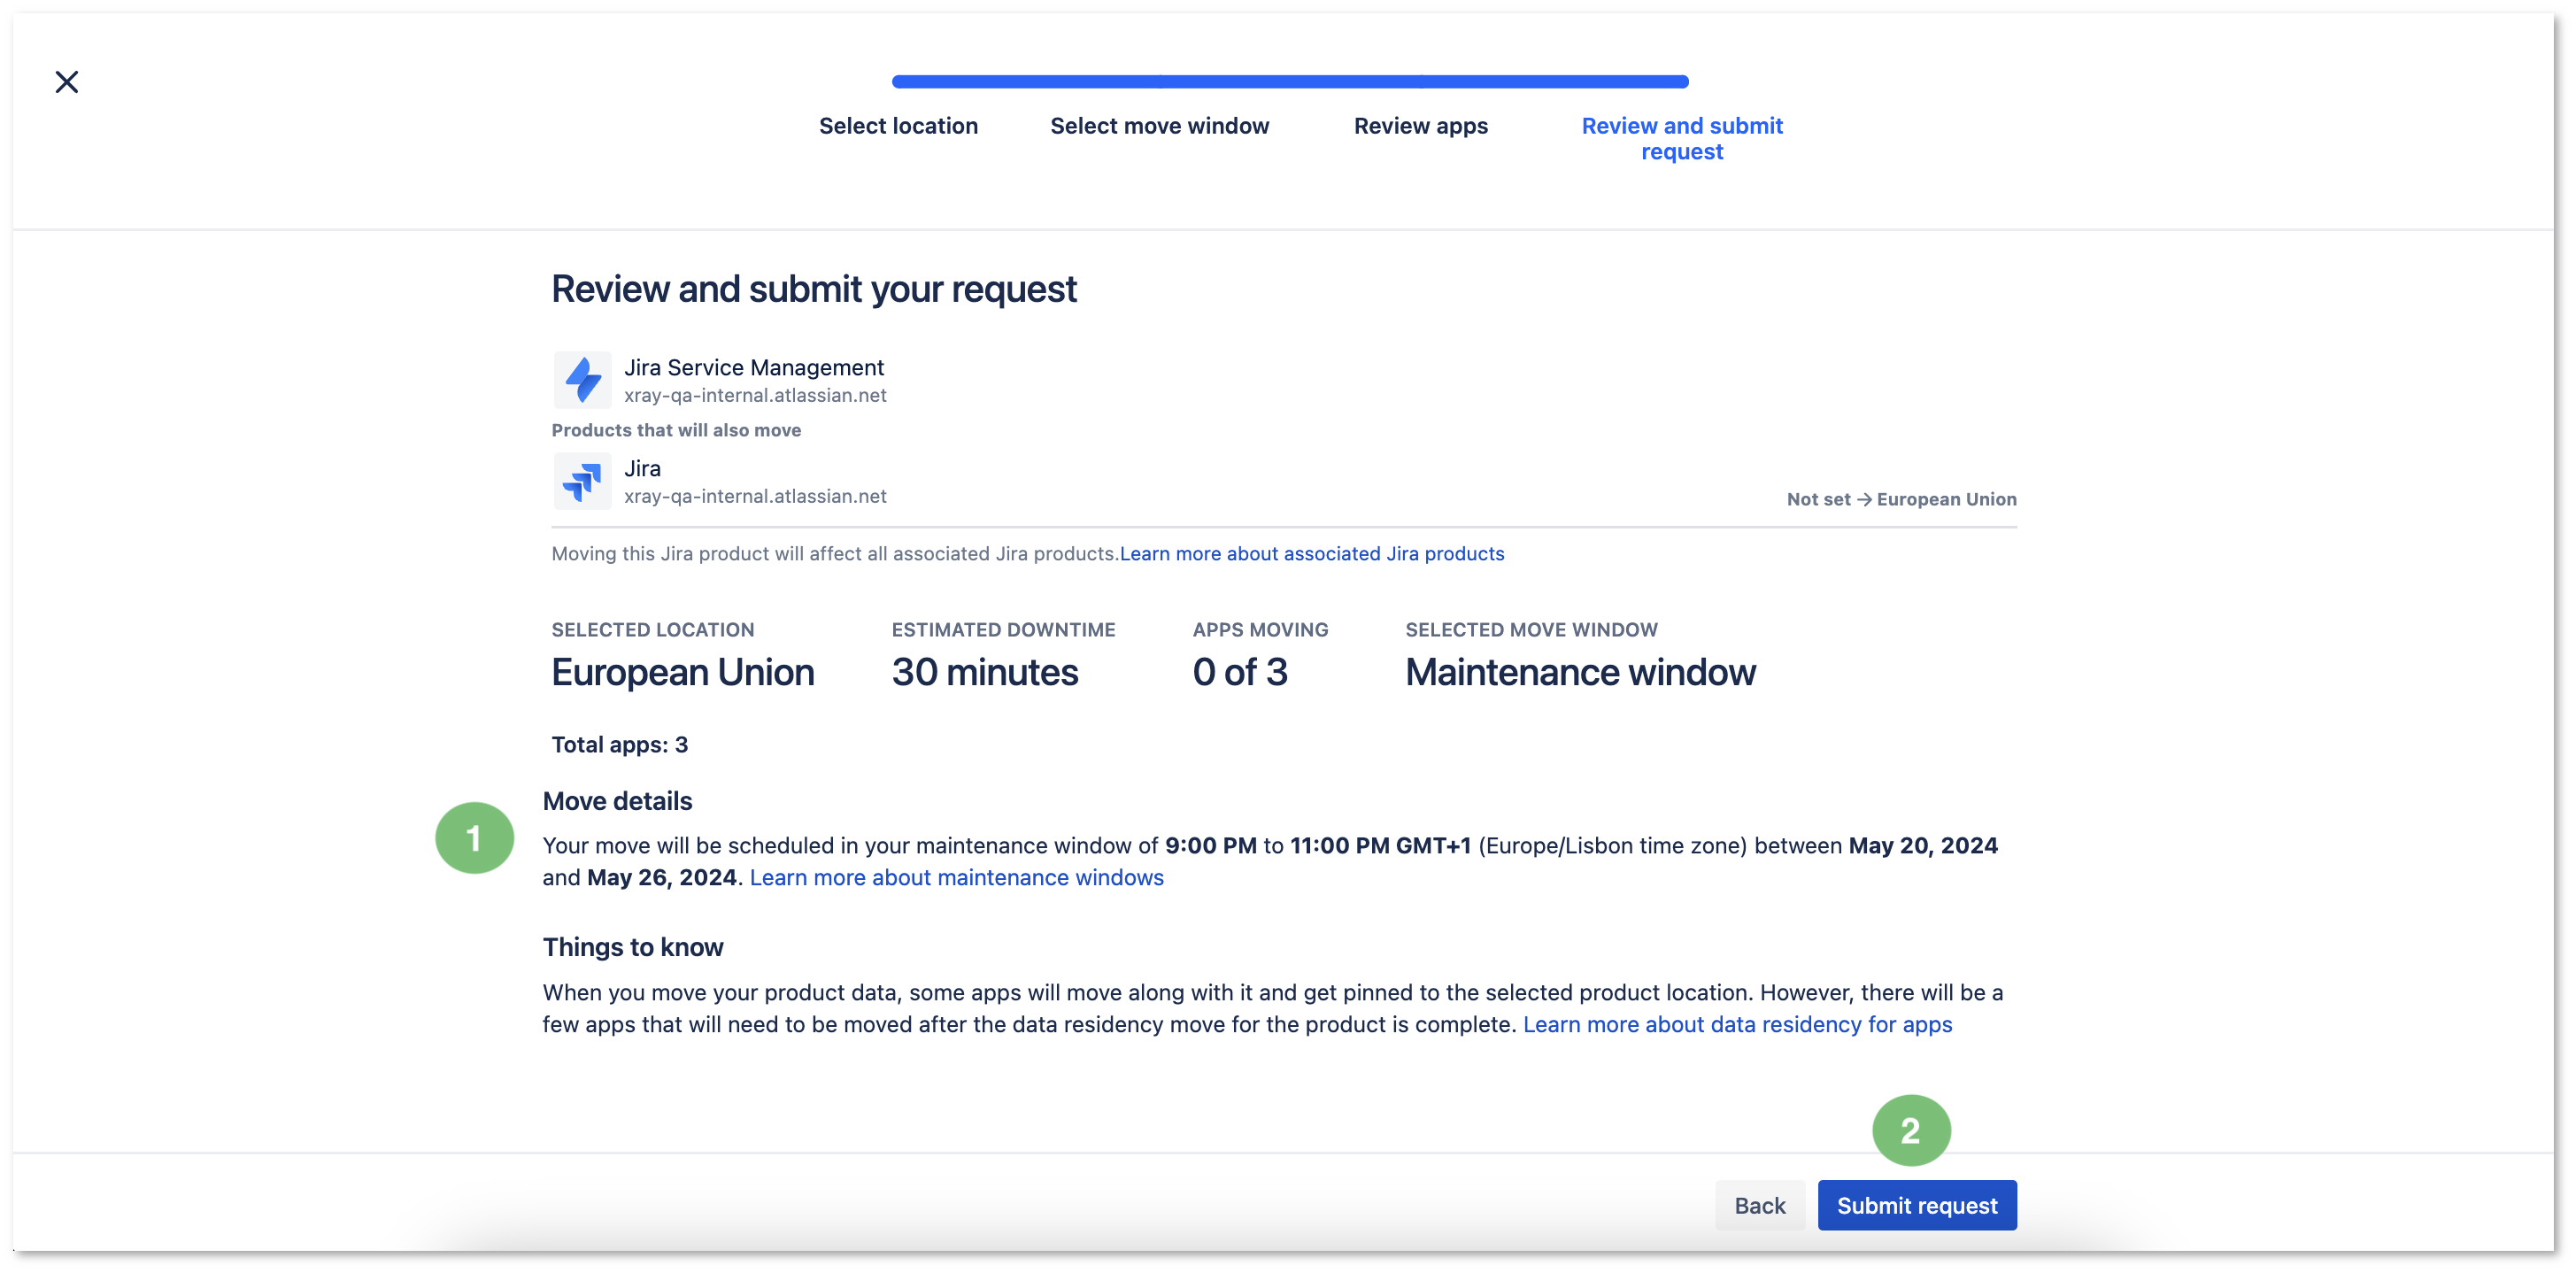2576x1273 pixels.
Task: Click the 11:00 PM GMT+1 end time text
Action: click(1380, 846)
